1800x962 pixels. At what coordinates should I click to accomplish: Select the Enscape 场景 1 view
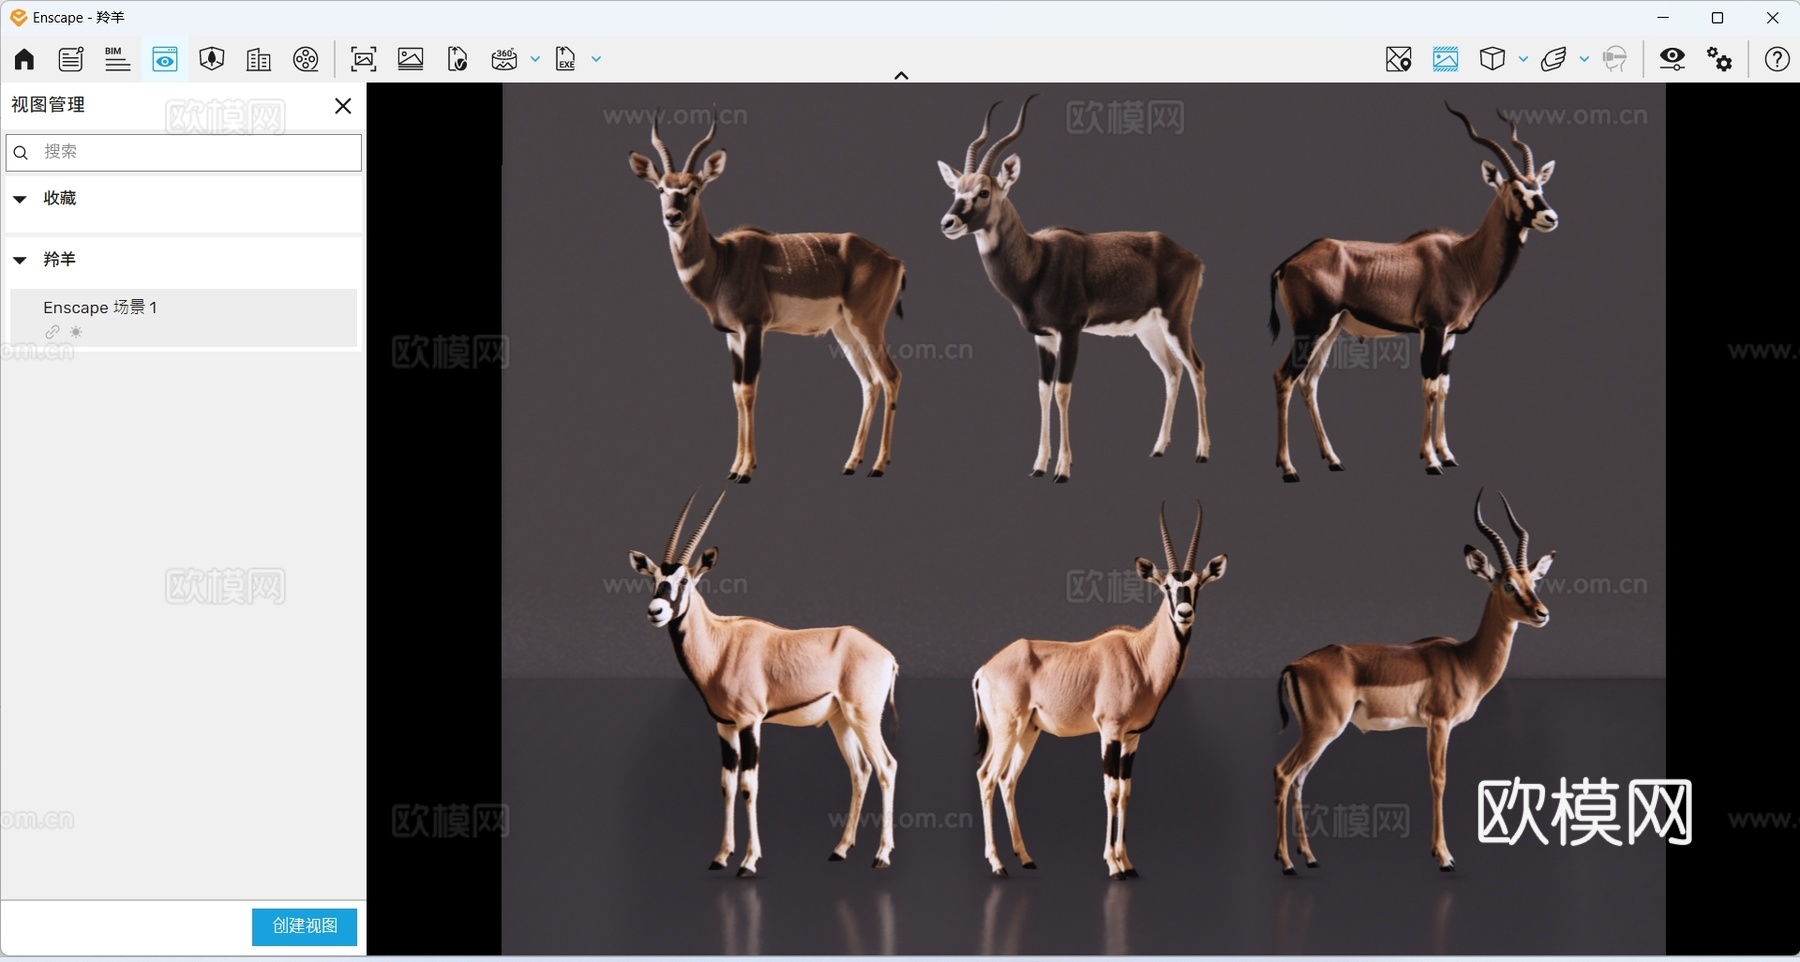pos(184,318)
